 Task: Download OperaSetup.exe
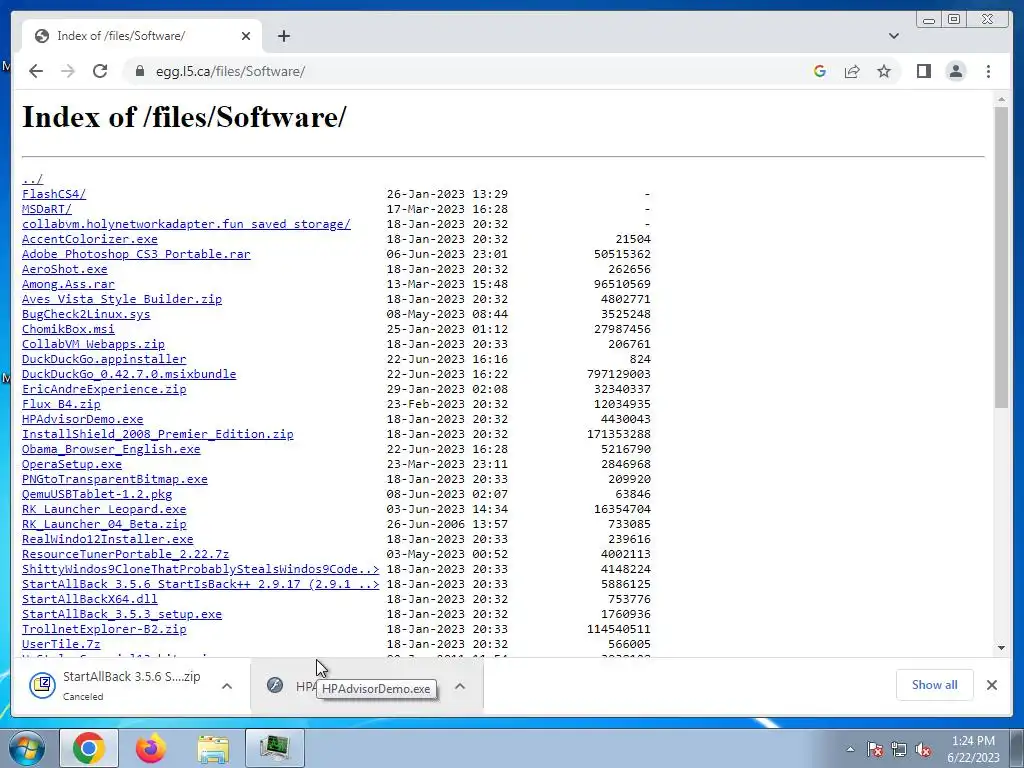tap(72, 464)
